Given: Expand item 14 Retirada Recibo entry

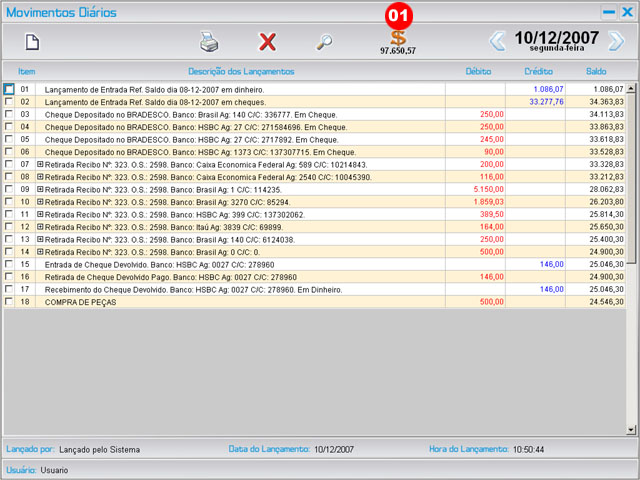Looking at the screenshot, I should click(x=40, y=251).
